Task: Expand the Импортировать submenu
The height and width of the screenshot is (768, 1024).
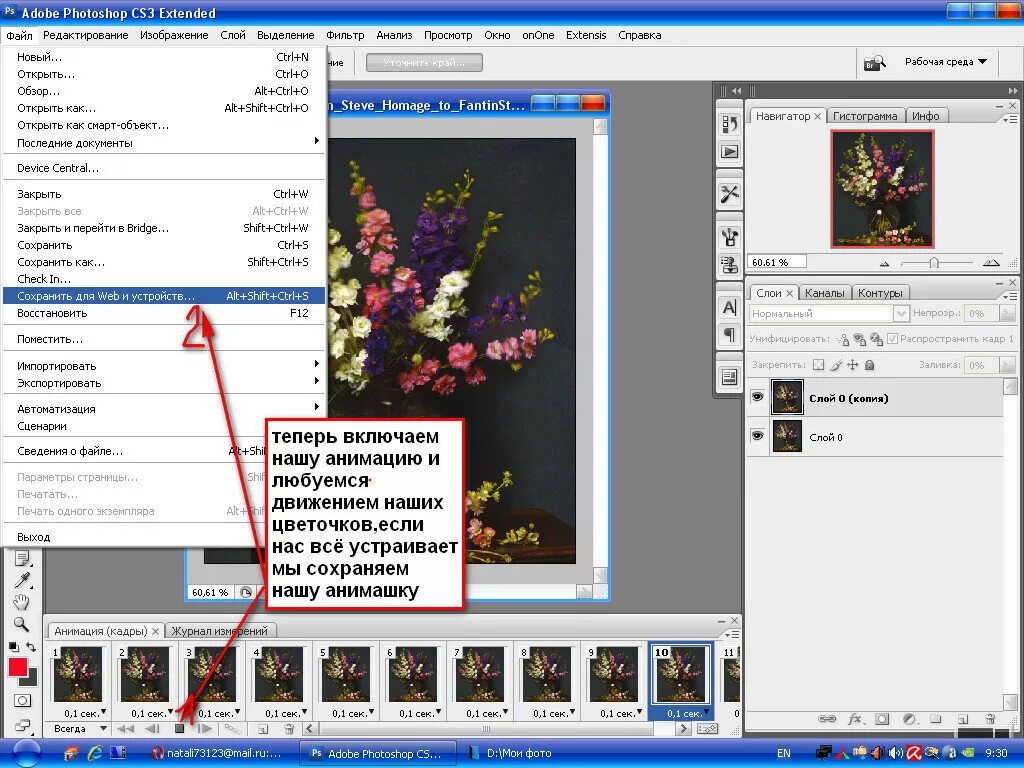Action: [x=163, y=366]
